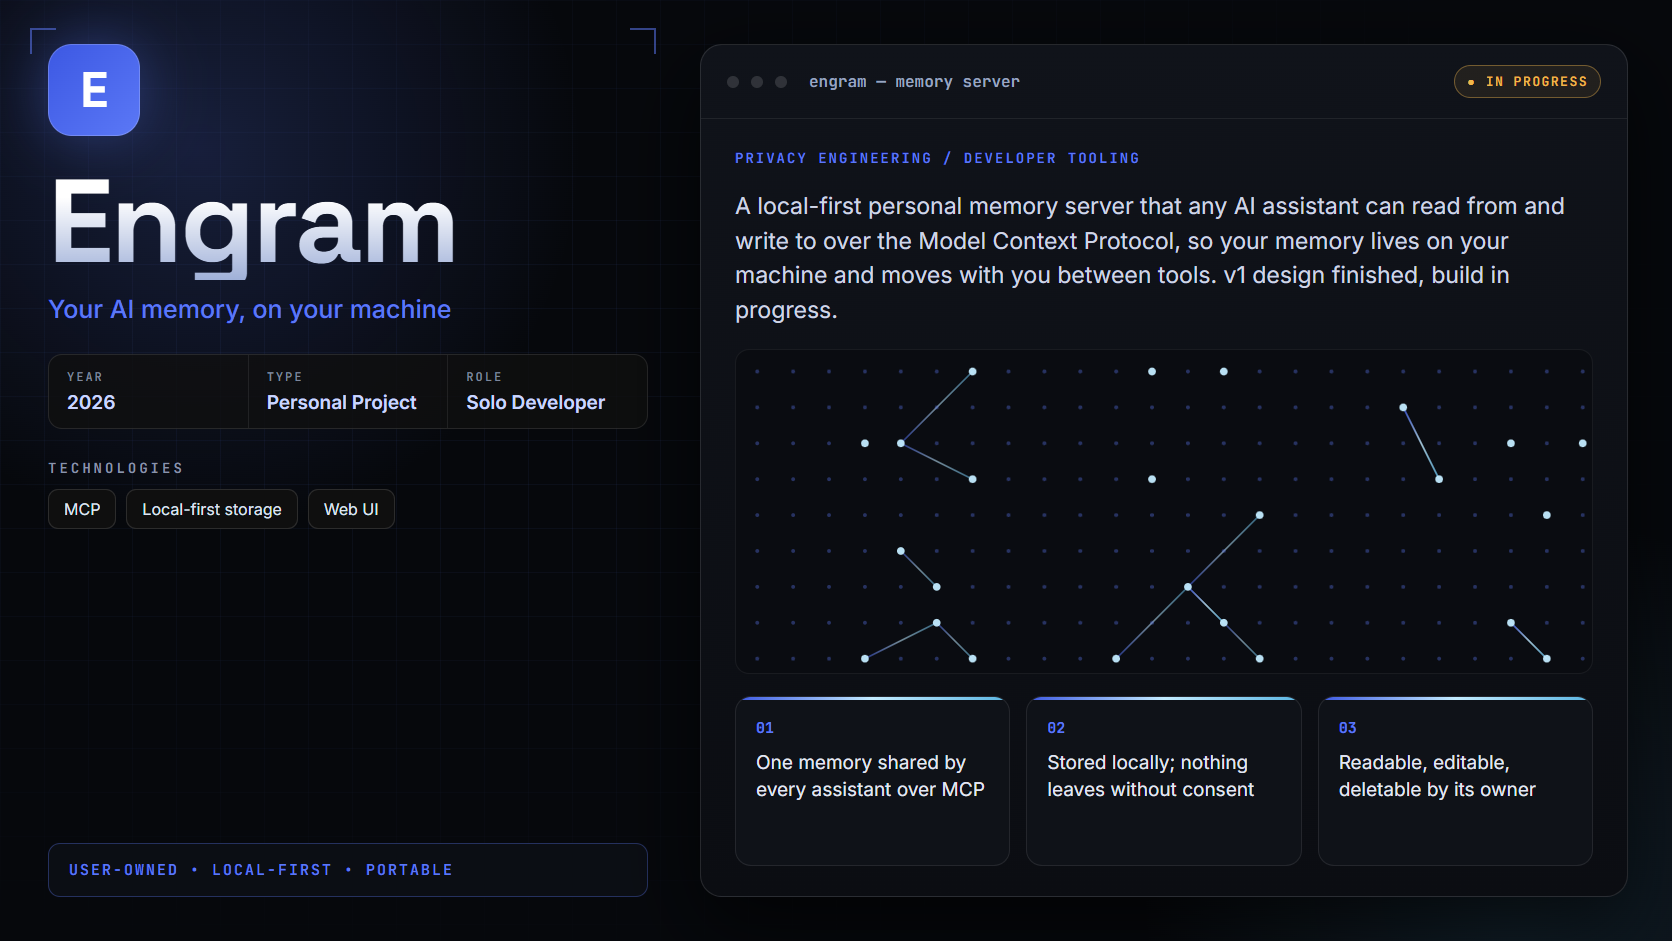Click the USER-OWNED • LOCAL-FIRST • PORTABLE banner
1672x941 pixels.
348,870
